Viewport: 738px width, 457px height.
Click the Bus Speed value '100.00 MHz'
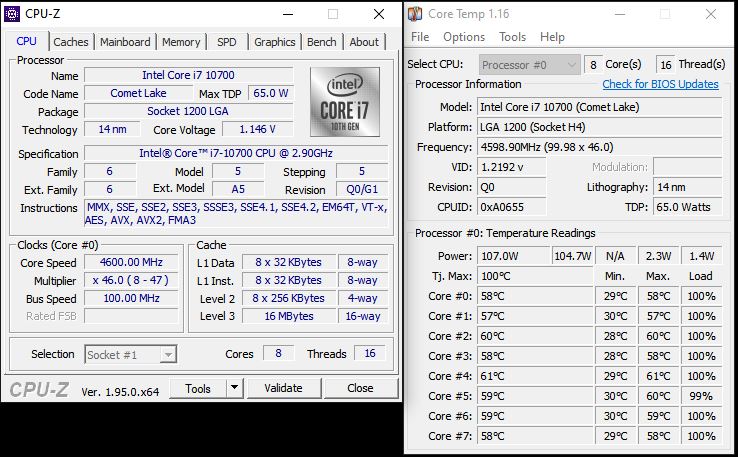click(131, 298)
